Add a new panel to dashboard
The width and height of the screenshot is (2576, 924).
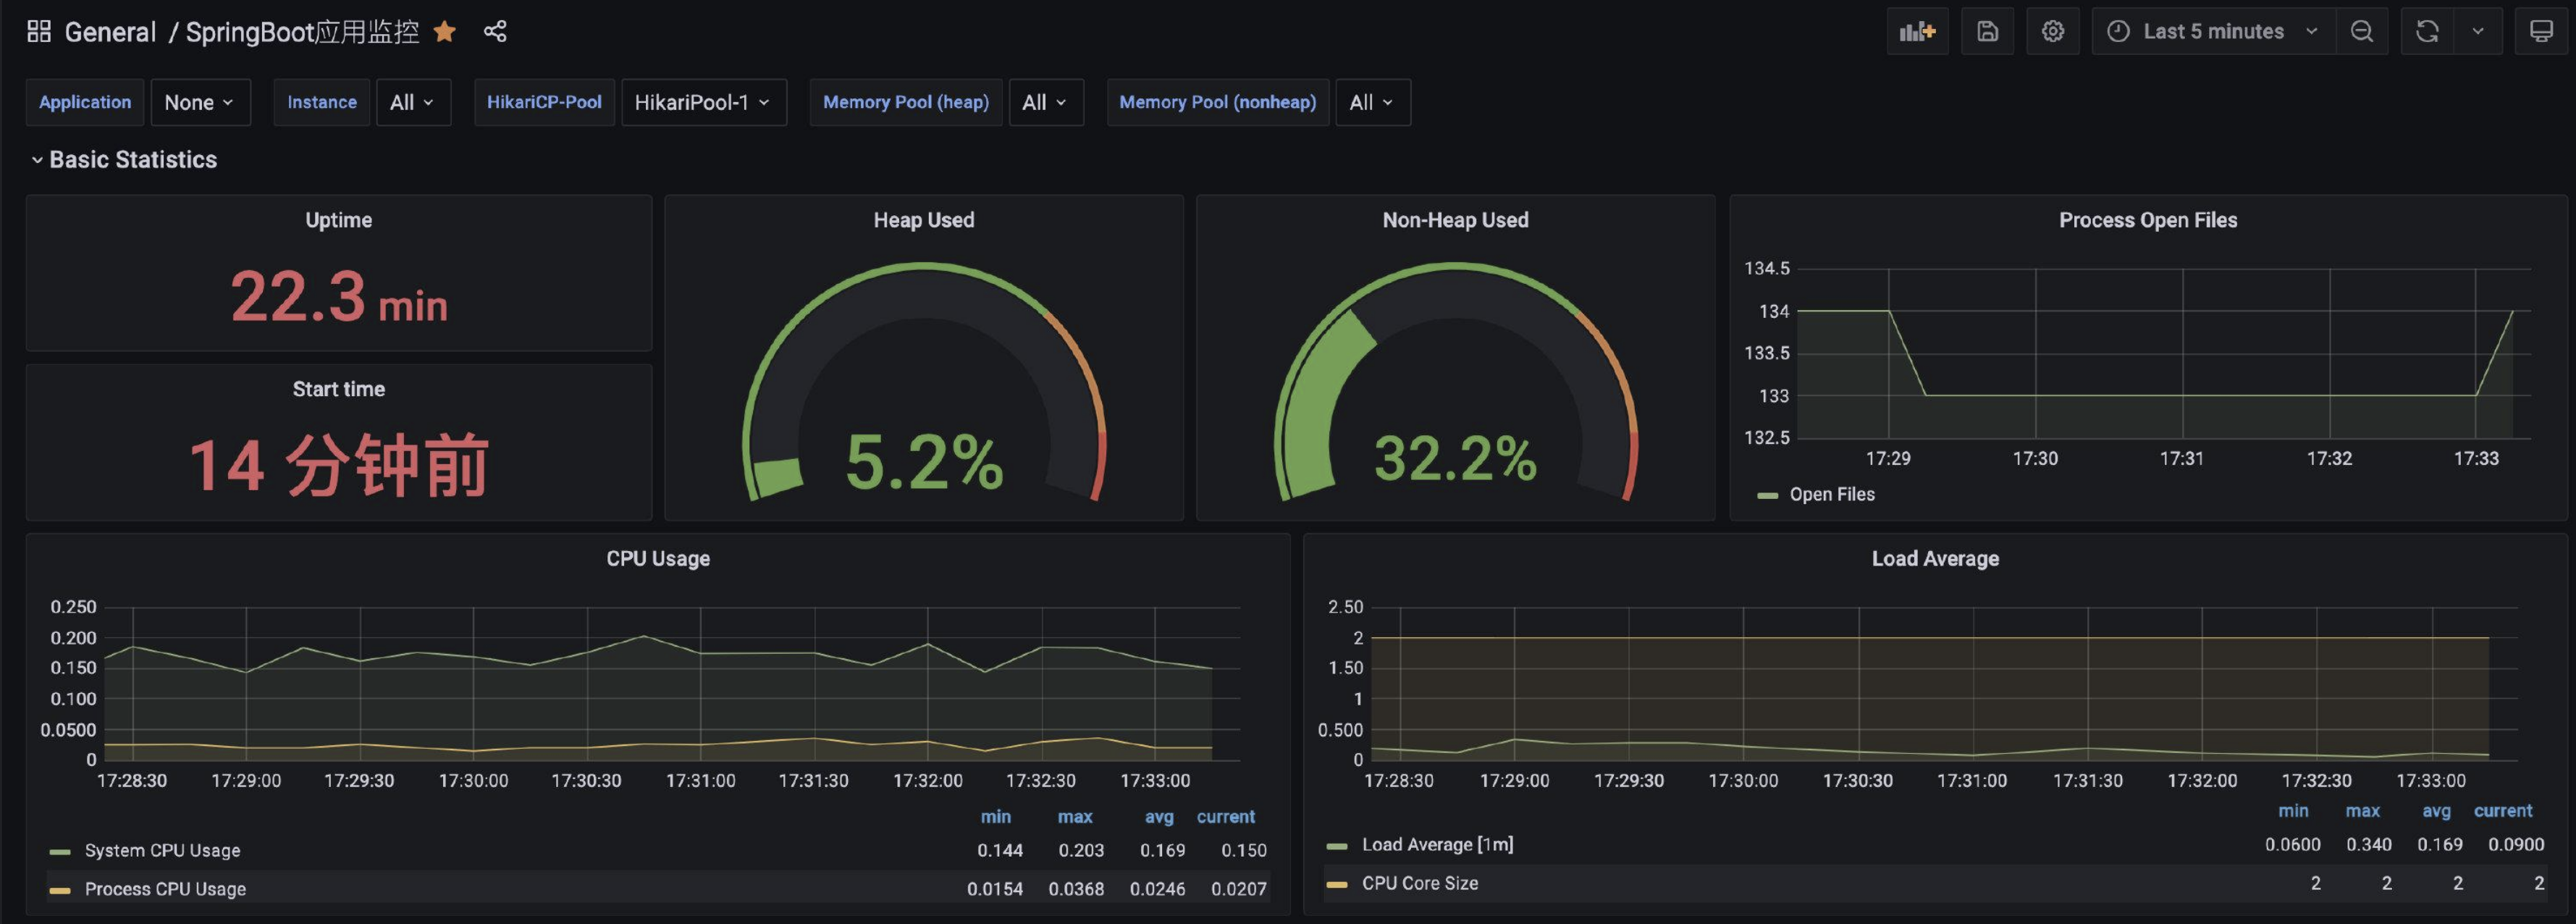[x=1917, y=32]
